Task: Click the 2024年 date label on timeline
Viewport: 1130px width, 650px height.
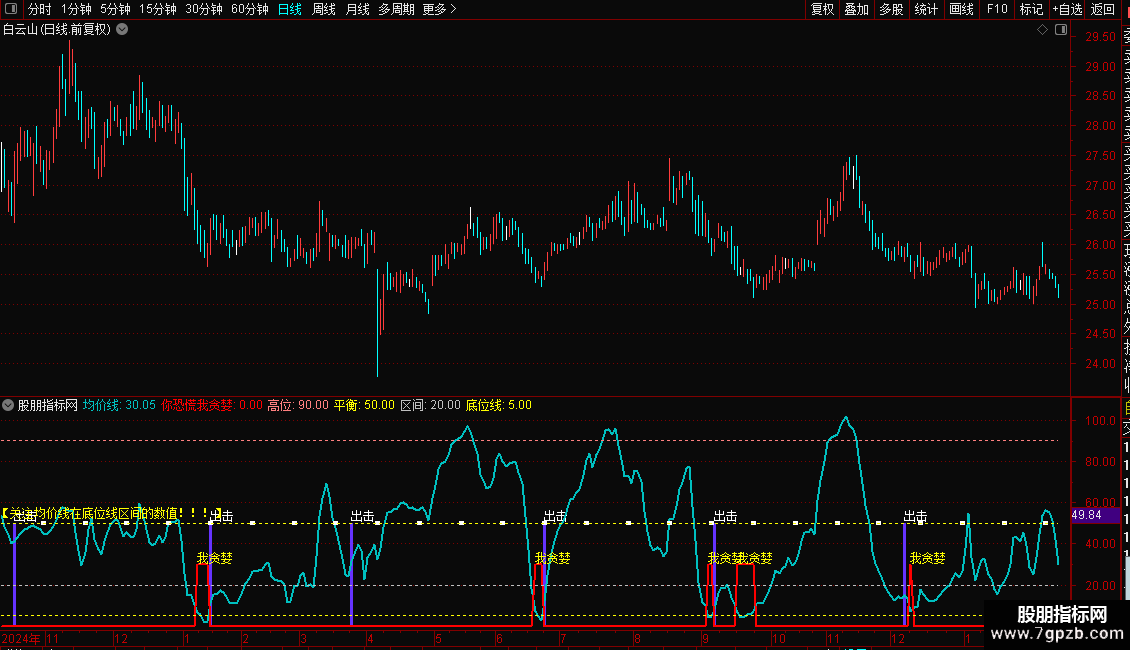Action: pos(21,638)
